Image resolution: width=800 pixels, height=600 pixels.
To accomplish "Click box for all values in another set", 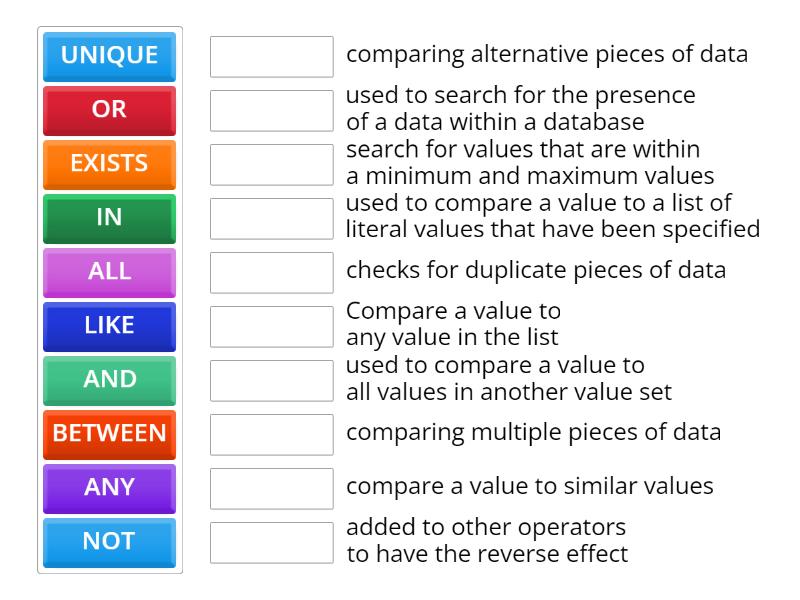I will [x=272, y=381].
